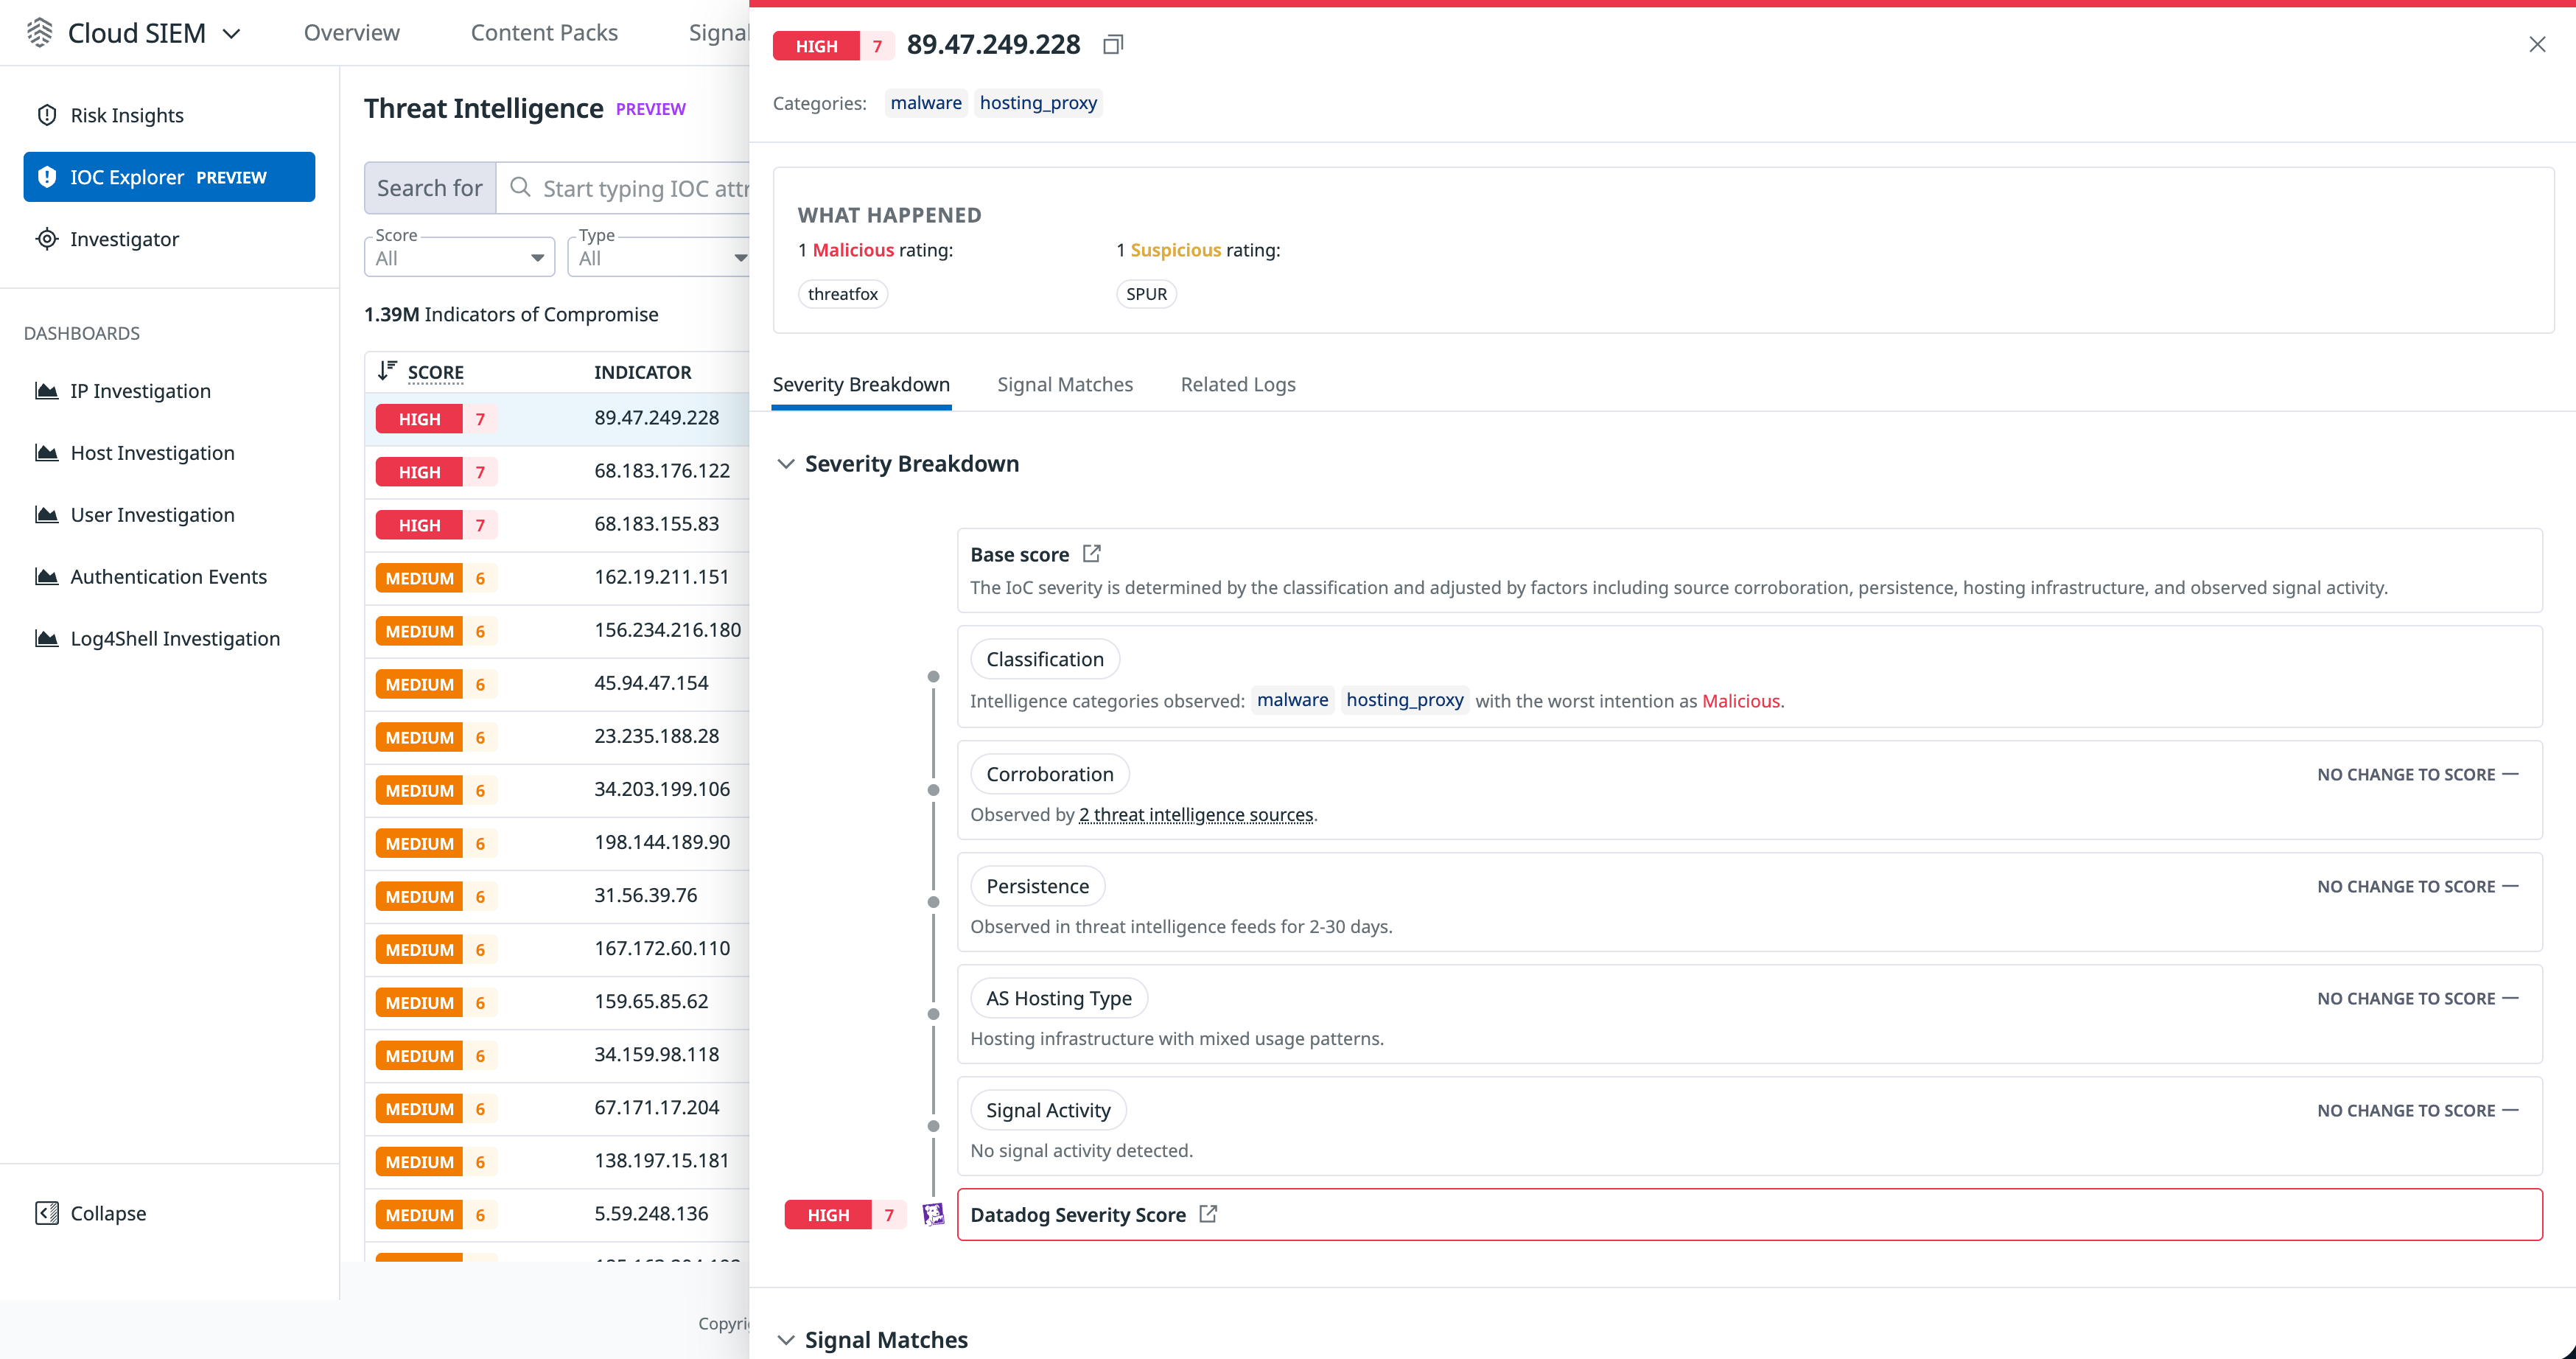Collapse the Signal Matches section
Screen dimensions: 2576x1359
pyautogui.click(x=786, y=1339)
